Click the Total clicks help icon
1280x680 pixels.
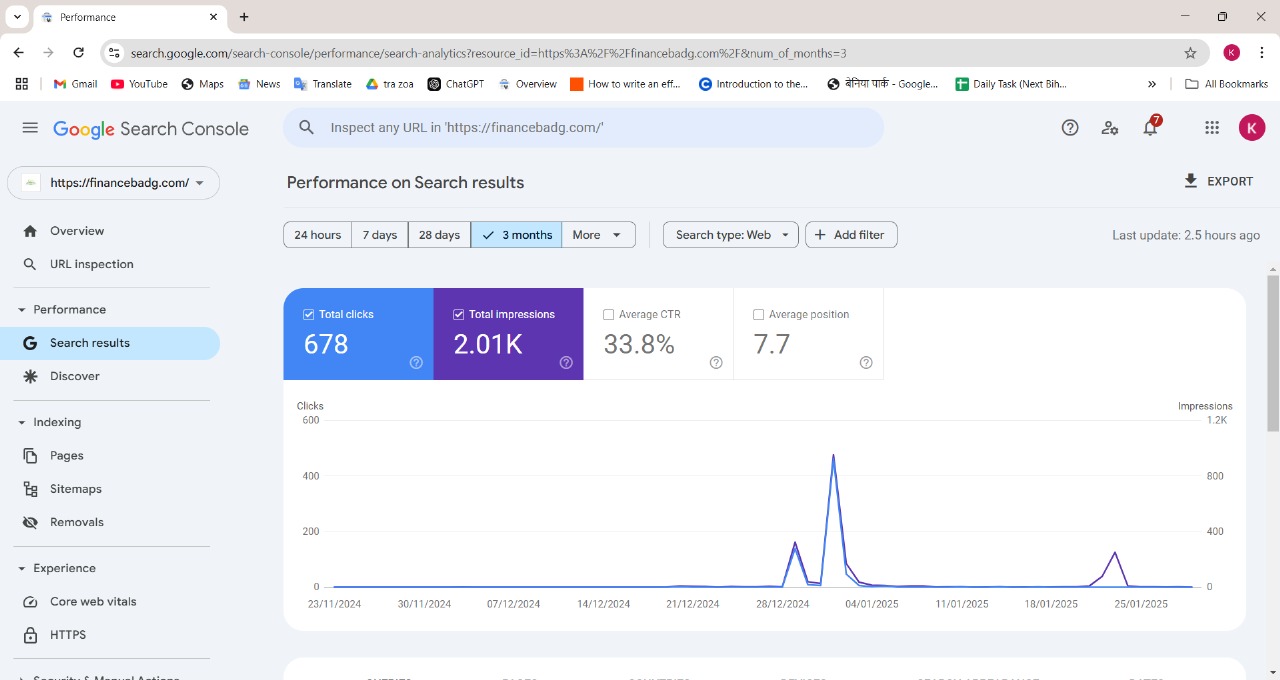416,363
